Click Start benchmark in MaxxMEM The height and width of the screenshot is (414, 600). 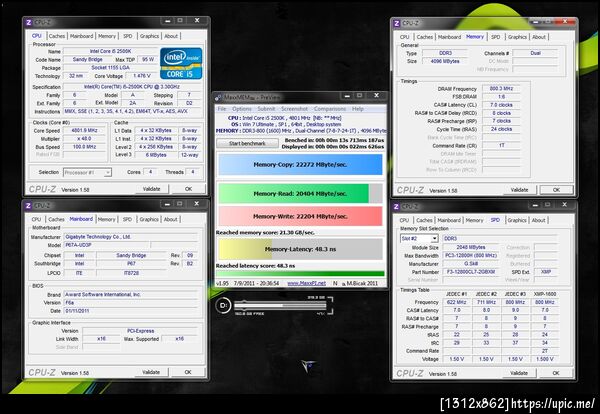click(247, 143)
